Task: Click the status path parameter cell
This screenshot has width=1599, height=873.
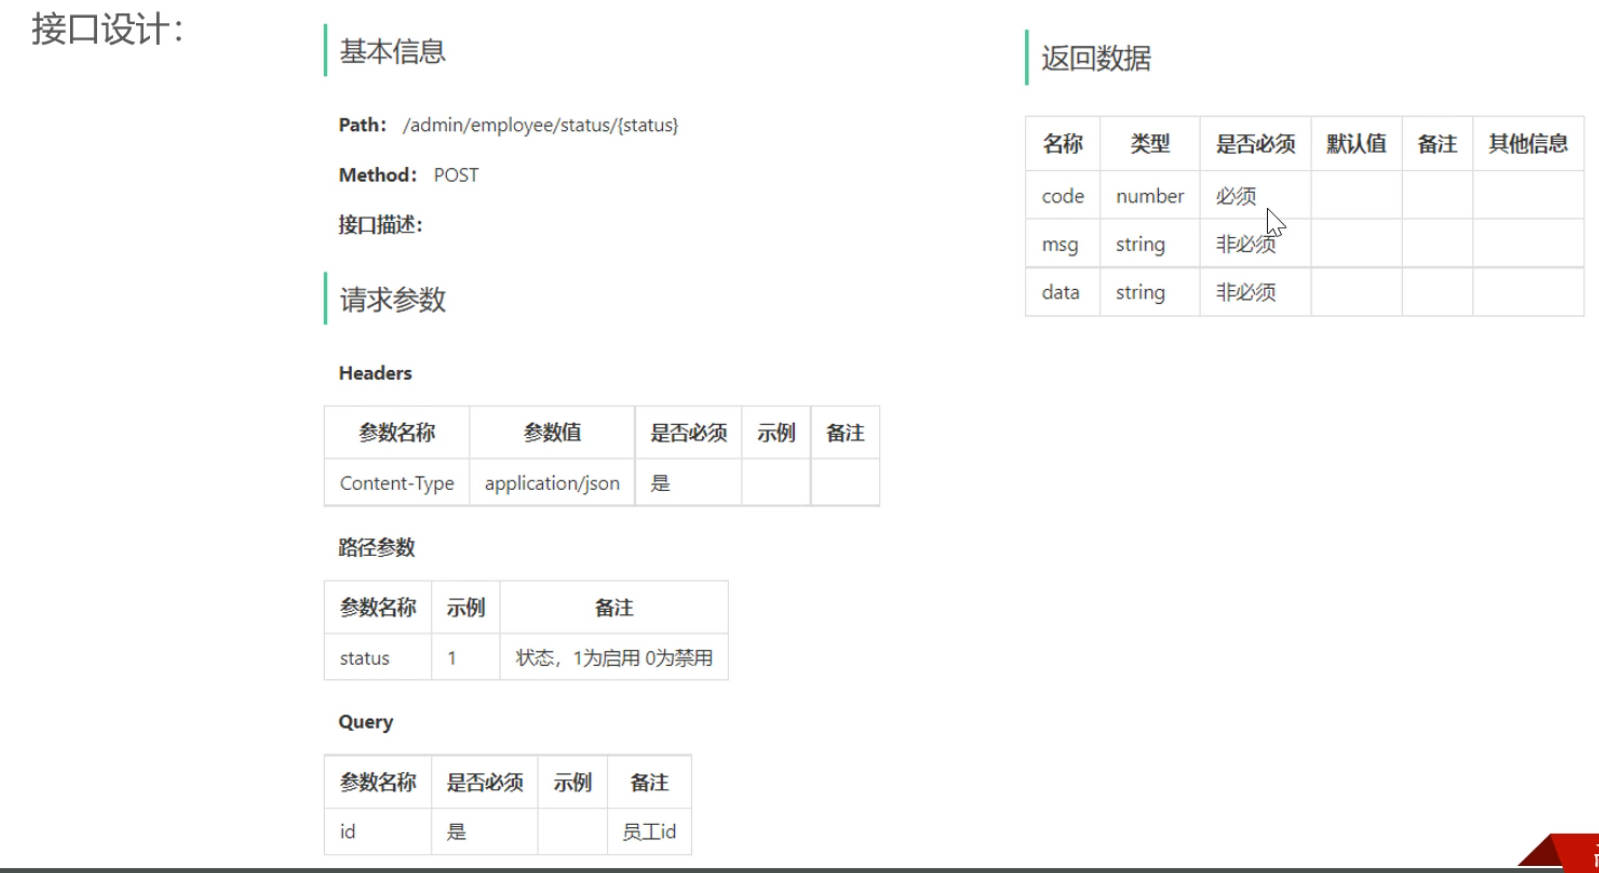Action: click(378, 658)
